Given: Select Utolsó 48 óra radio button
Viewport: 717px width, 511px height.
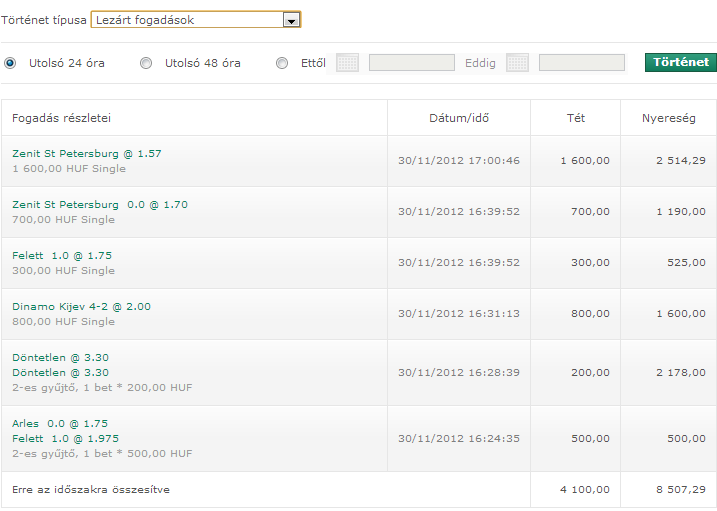Looking at the screenshot, I should tap(146, 63).
